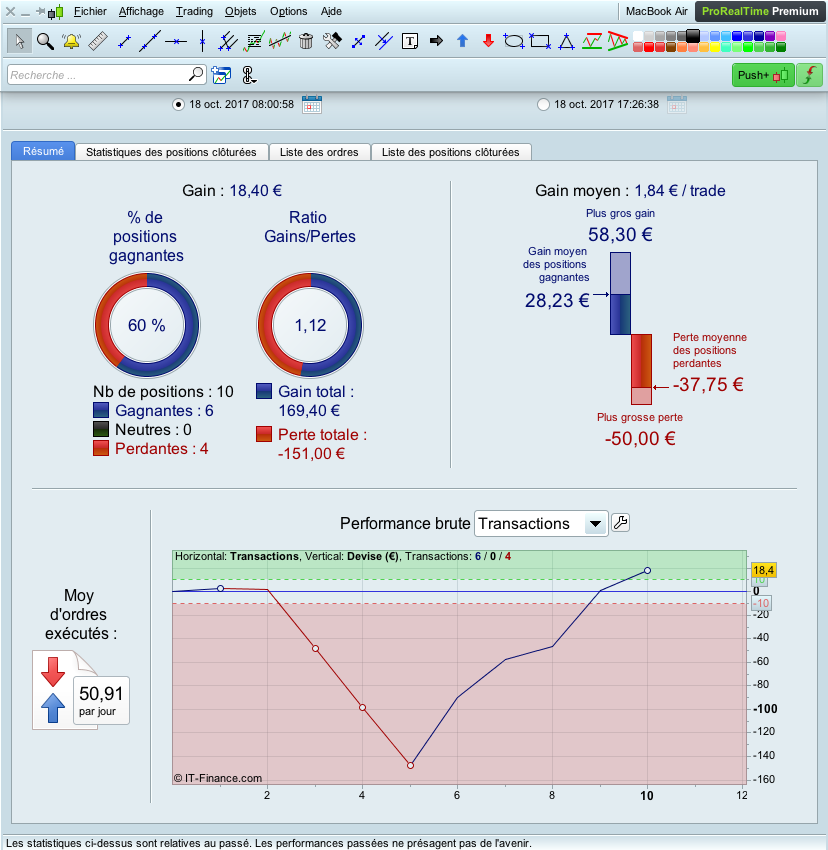828x850 pixels.
Task: Select the ruler measurement tool
Action: pyautogui.click(x=98, y=41)
